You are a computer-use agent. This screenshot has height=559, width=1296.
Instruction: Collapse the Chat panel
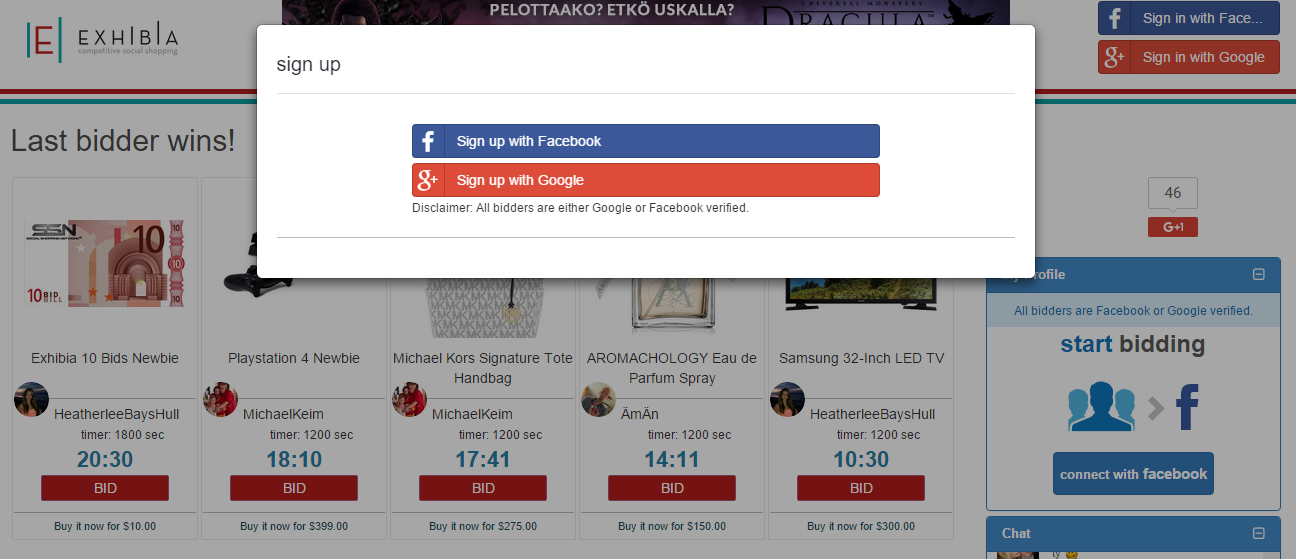[1259, 533]
